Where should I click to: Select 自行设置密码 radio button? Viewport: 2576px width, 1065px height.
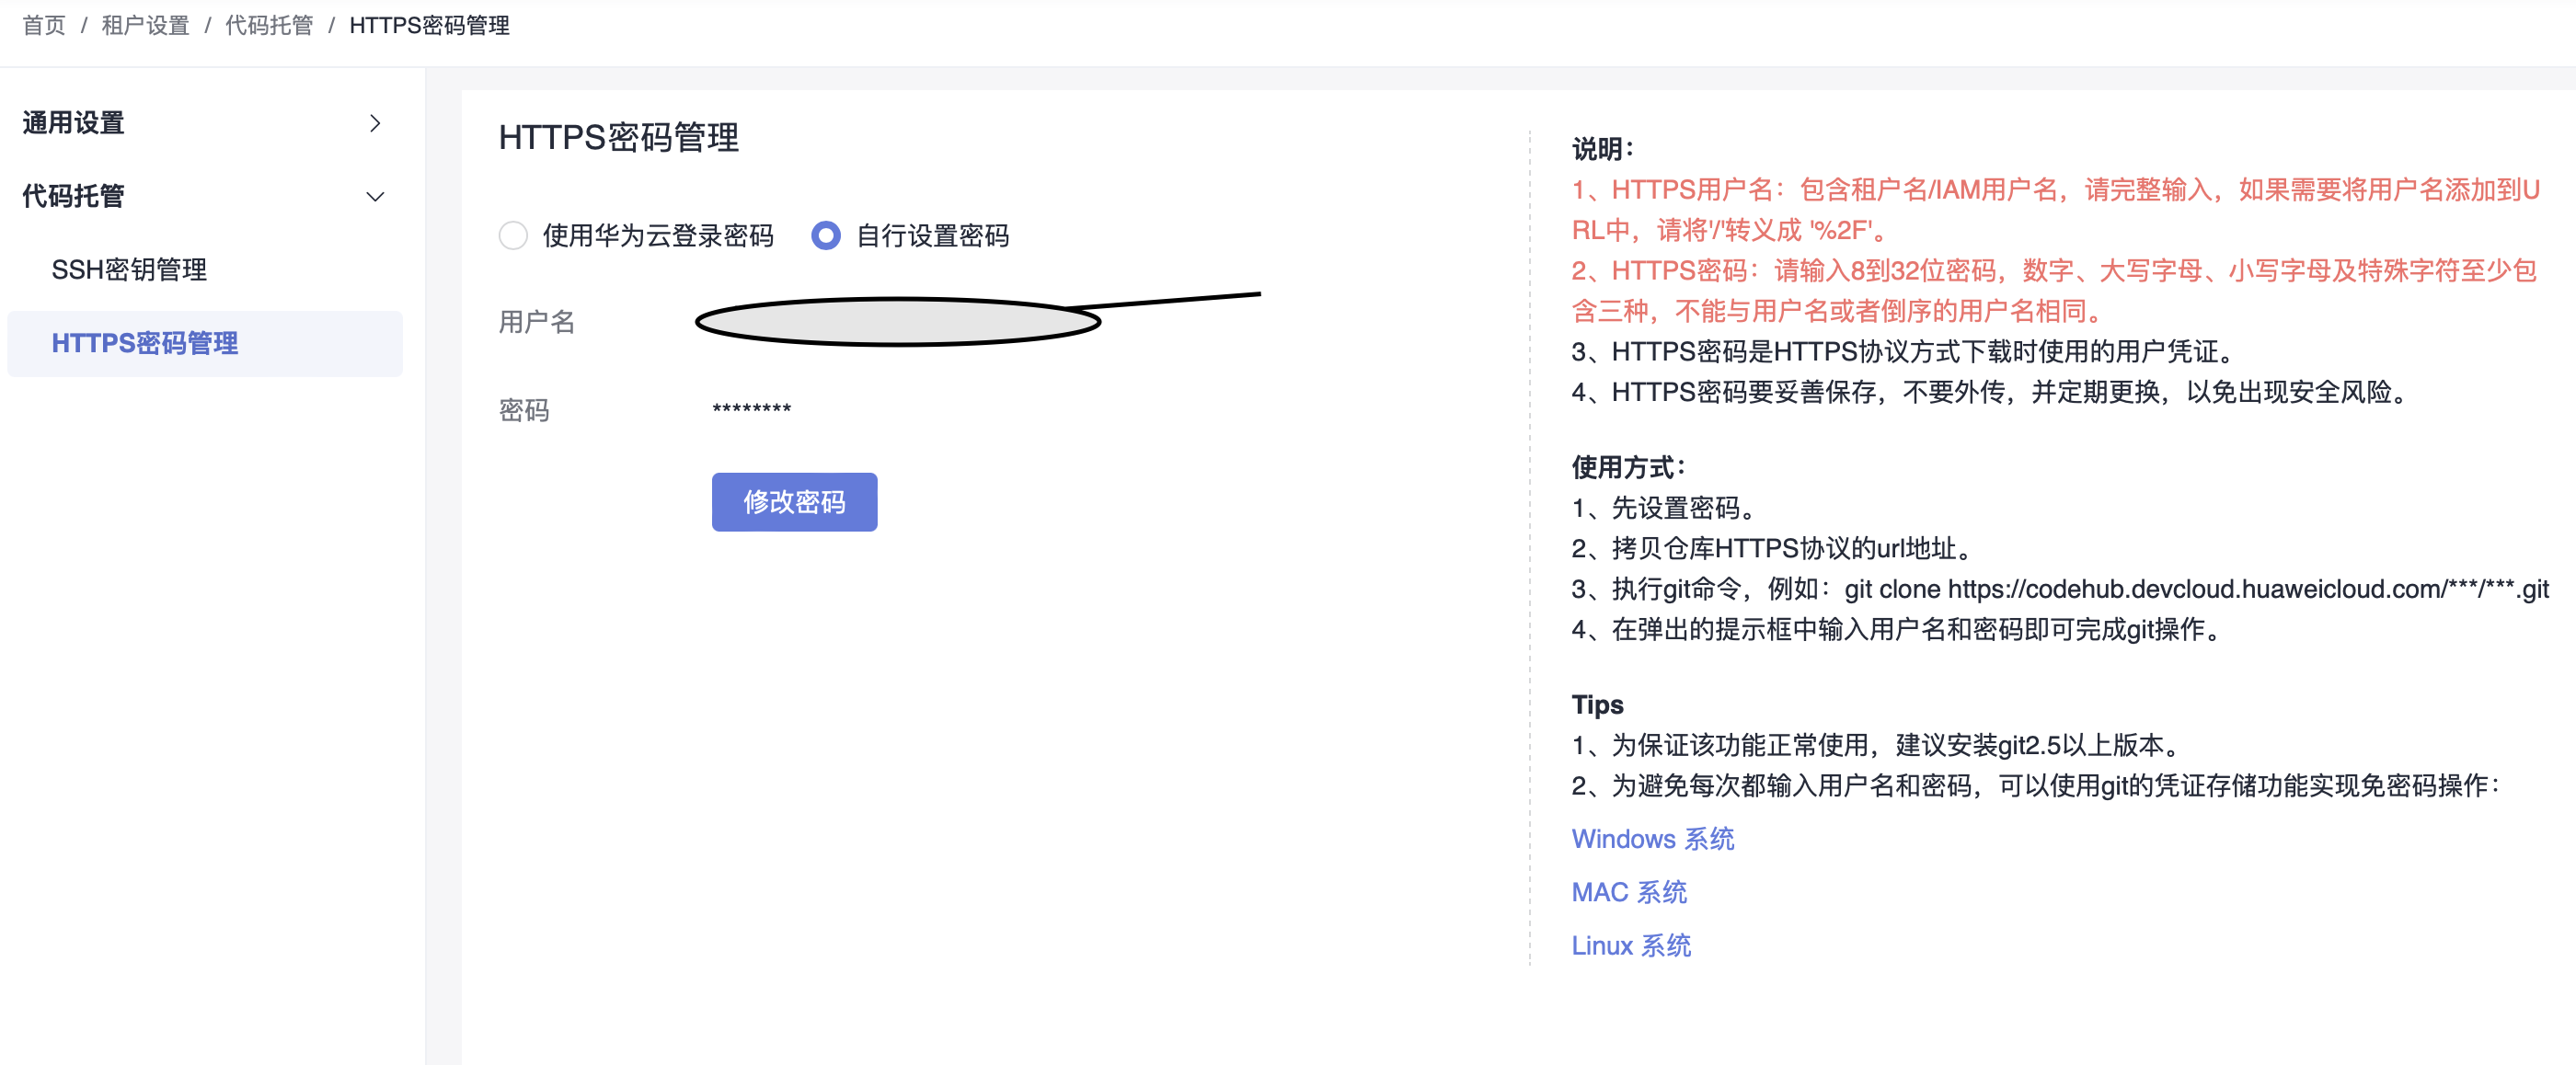(825, 236)
